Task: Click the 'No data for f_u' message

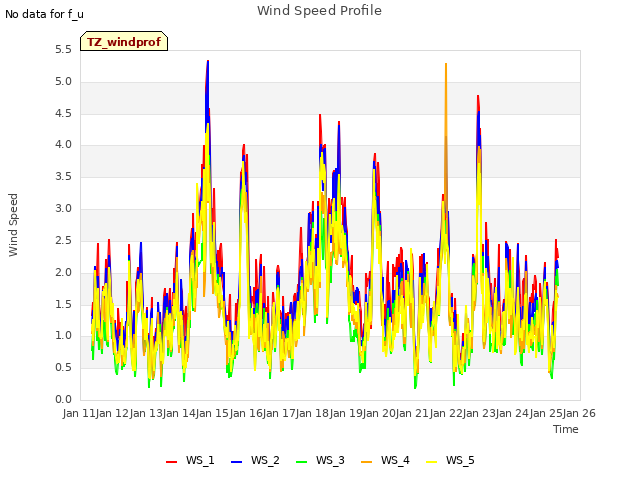Action: coord(44,14)
